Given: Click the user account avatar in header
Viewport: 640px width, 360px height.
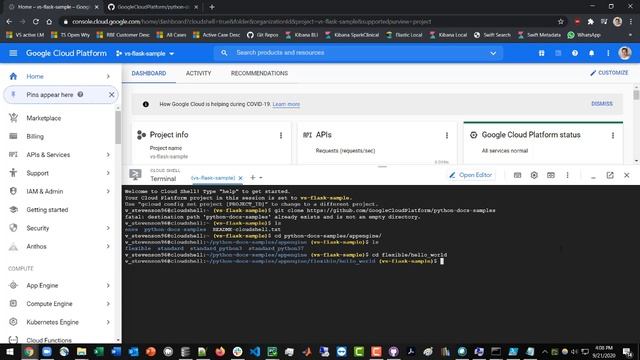Looking at the screenshot, I should [624, 53].
